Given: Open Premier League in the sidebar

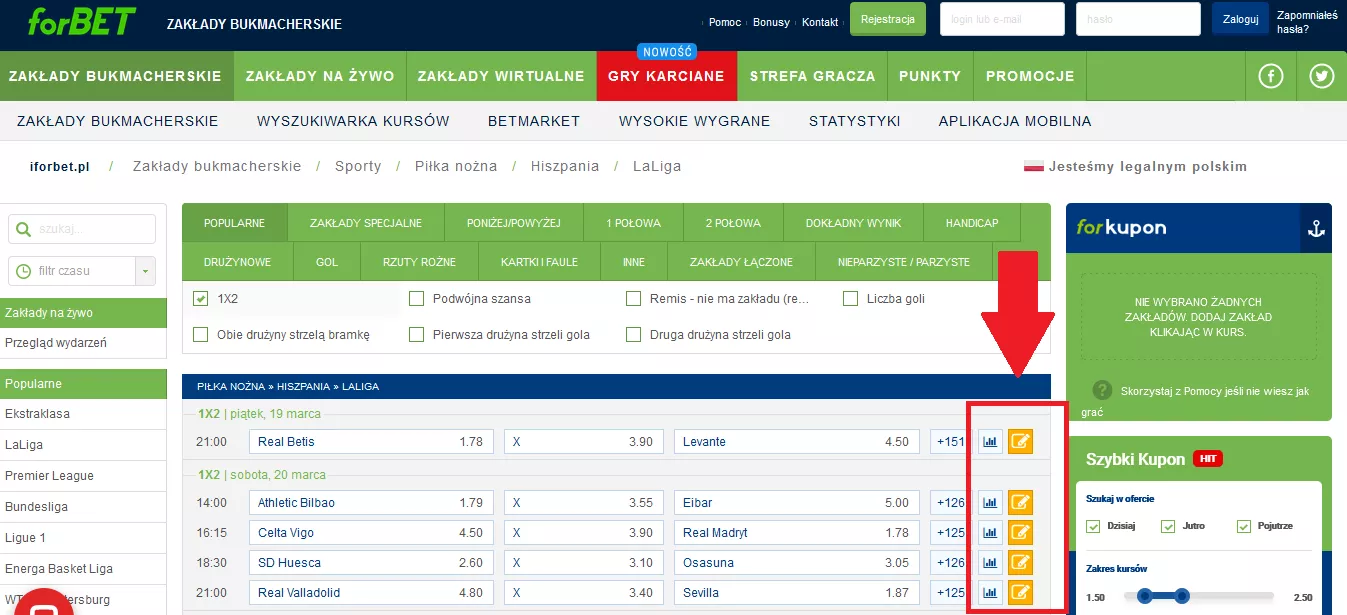Looking at the screenshot, I should coord(83,476).
